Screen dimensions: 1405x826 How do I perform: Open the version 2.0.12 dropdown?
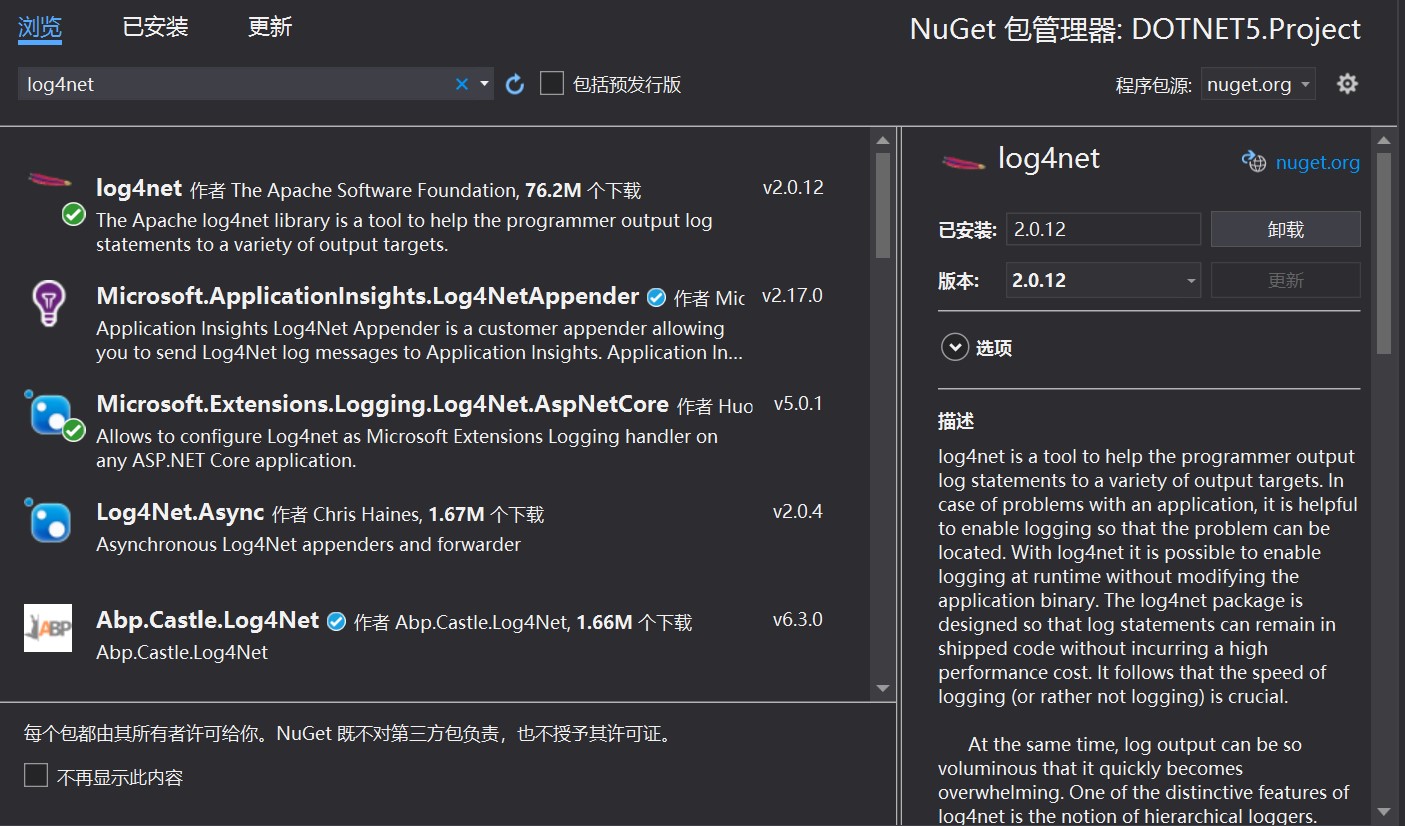click(1103, 281)
